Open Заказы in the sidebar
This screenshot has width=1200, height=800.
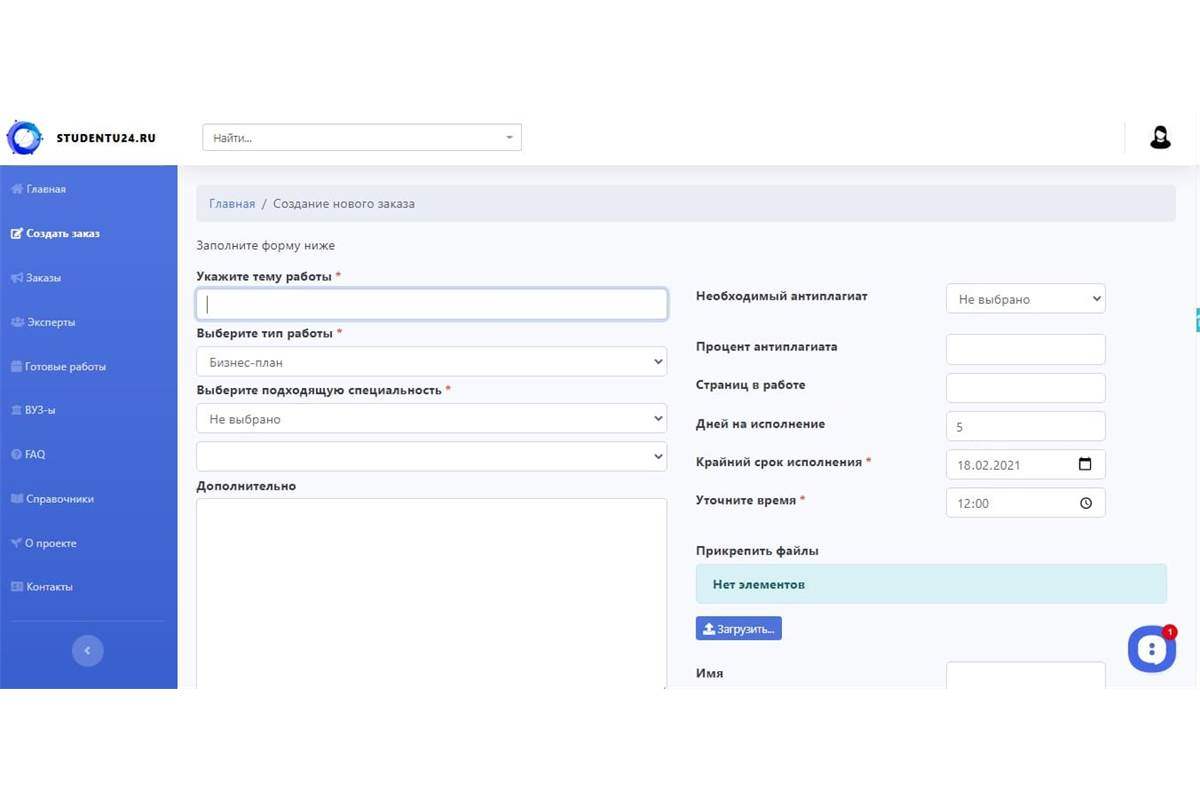43,278
